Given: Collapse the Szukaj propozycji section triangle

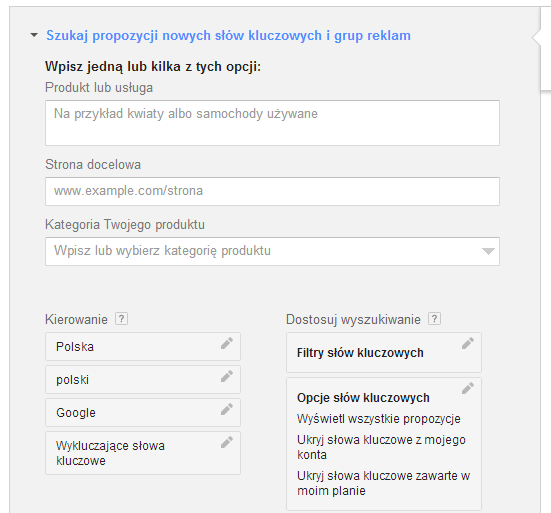Looking at the screenshot, I should pyautogui.click(x=34, y=35).
